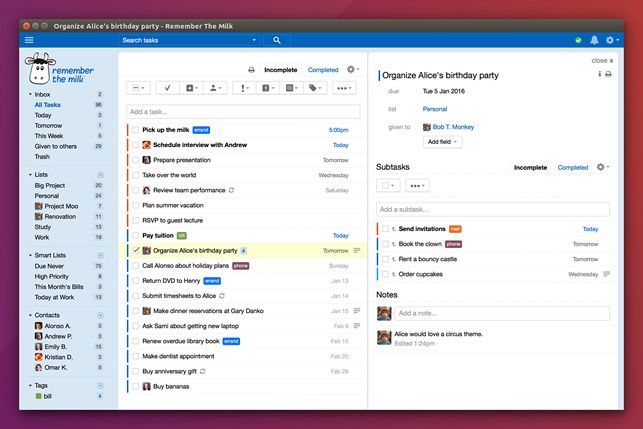Open the tag icon menu in toolbar
Image resolution: width=643 pixels, height=429 pixels.
[316, 88]
